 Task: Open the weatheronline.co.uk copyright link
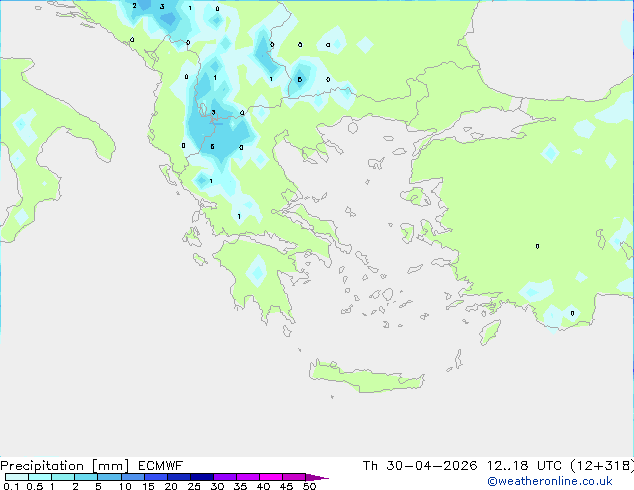click(550, 481)
